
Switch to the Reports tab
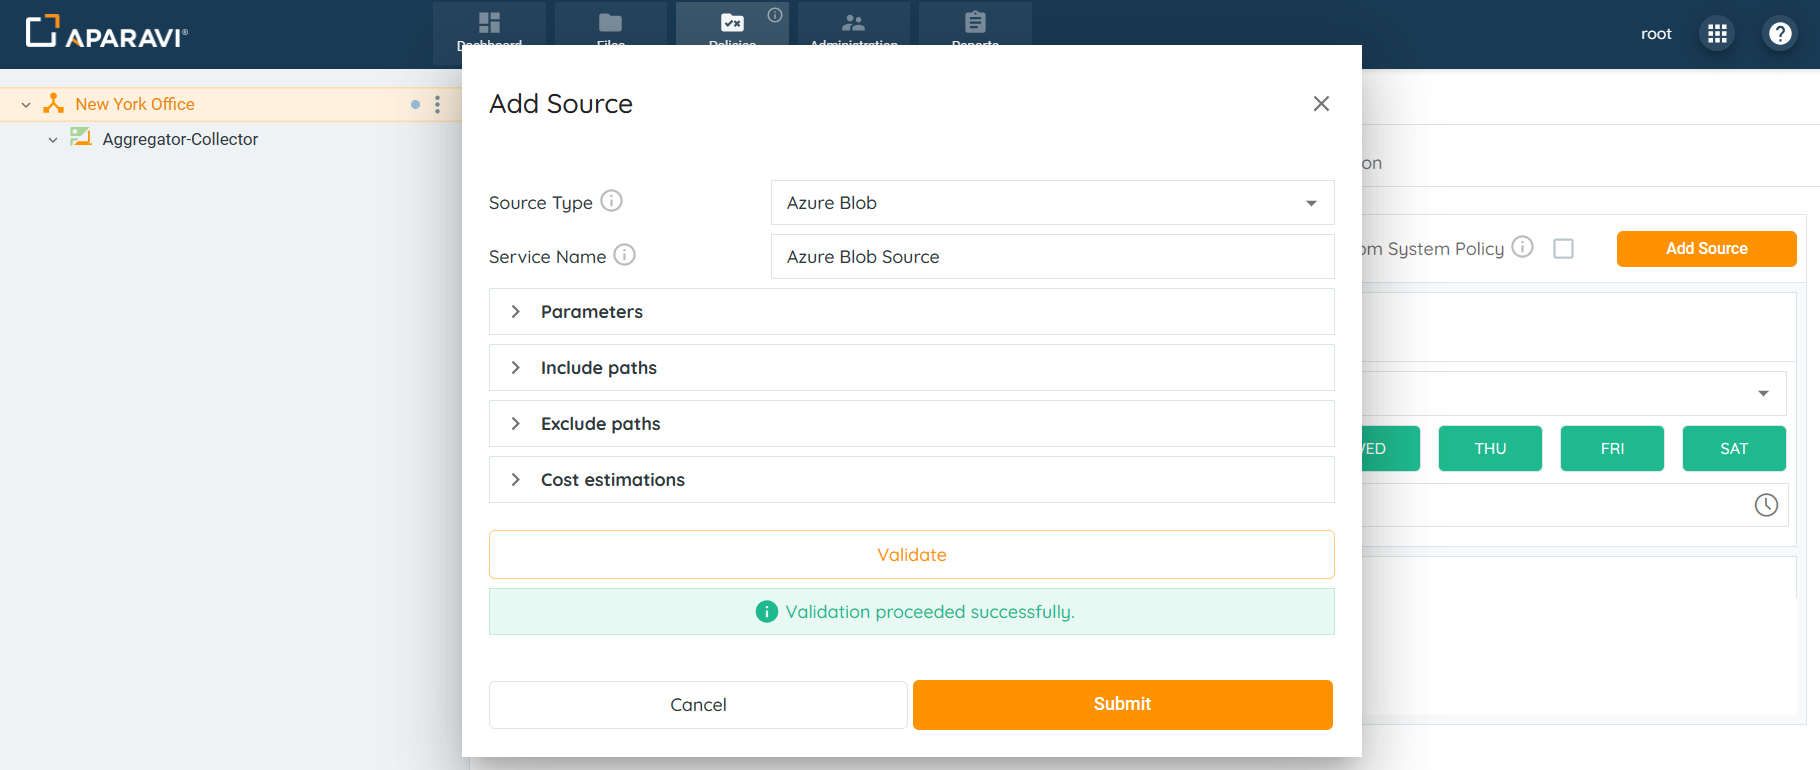click(x=975, y=26)
